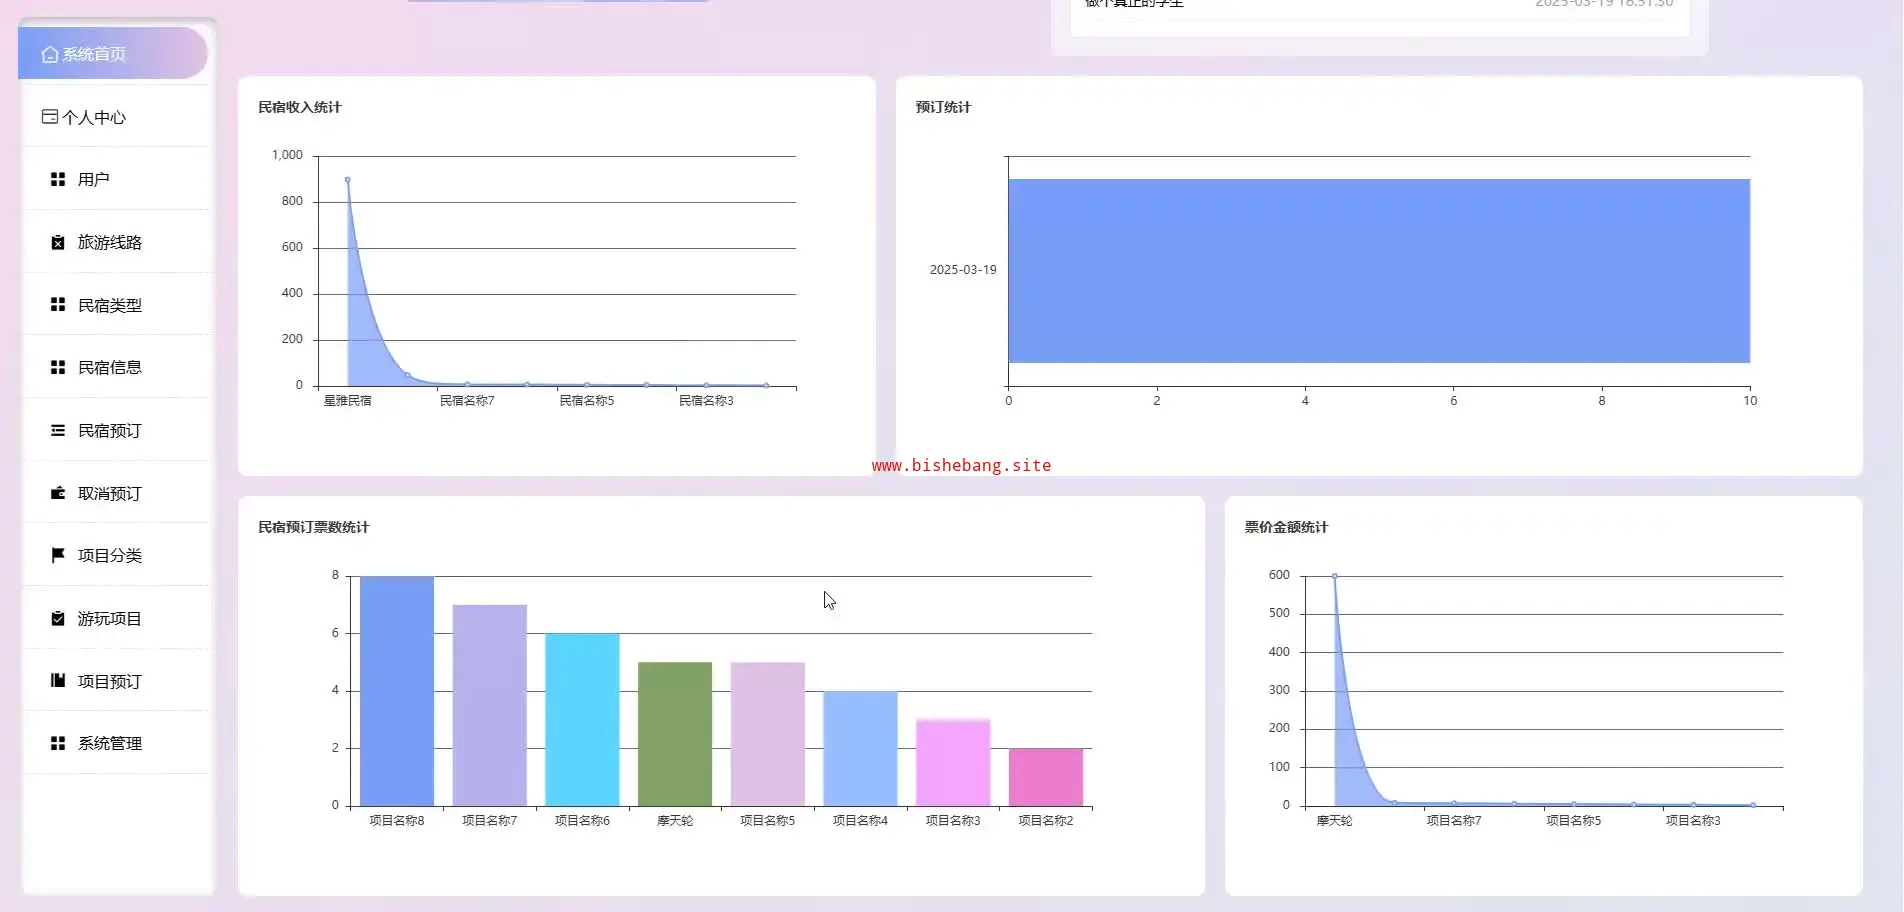
Task: Select 民宿信息 in the sidebar
Action: point(116,367)
